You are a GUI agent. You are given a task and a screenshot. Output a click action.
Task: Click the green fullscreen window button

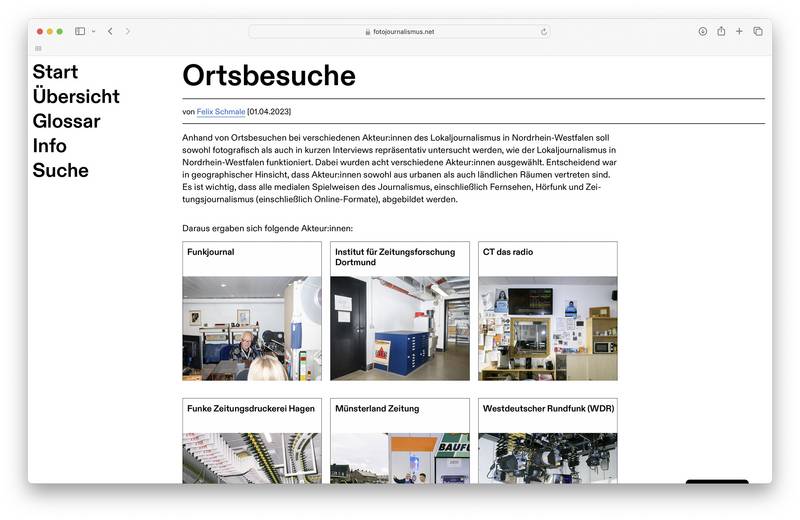point(60,32)
